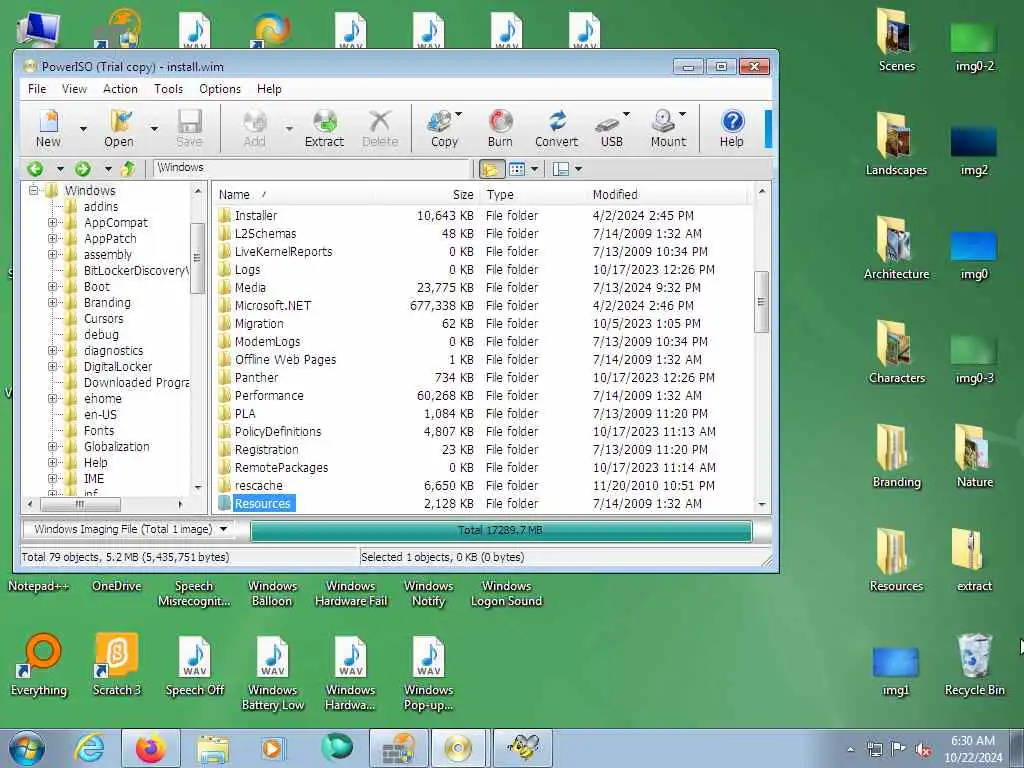Open the View menu
This screenshot has height=768, width=1024.
[x=74, y=89]
